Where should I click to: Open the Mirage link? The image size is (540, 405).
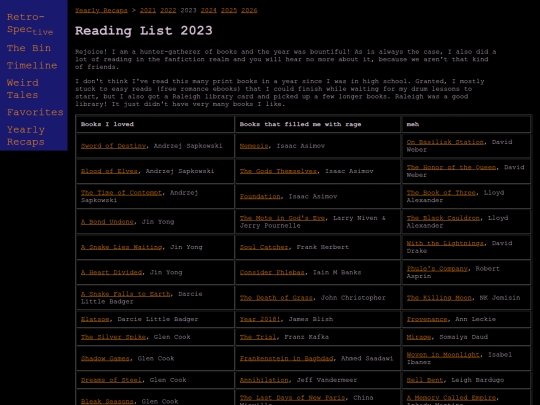click(419, 337)
